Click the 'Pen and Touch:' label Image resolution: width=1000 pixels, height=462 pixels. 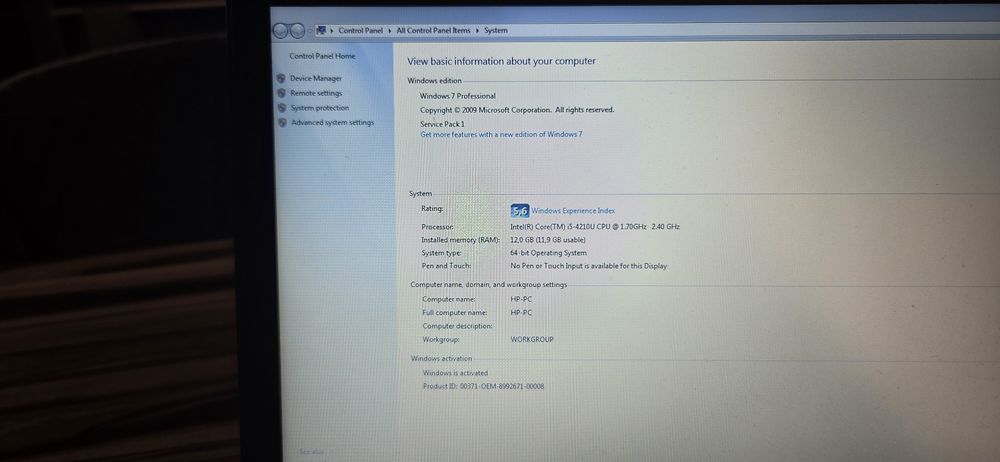tap(446, 265)
